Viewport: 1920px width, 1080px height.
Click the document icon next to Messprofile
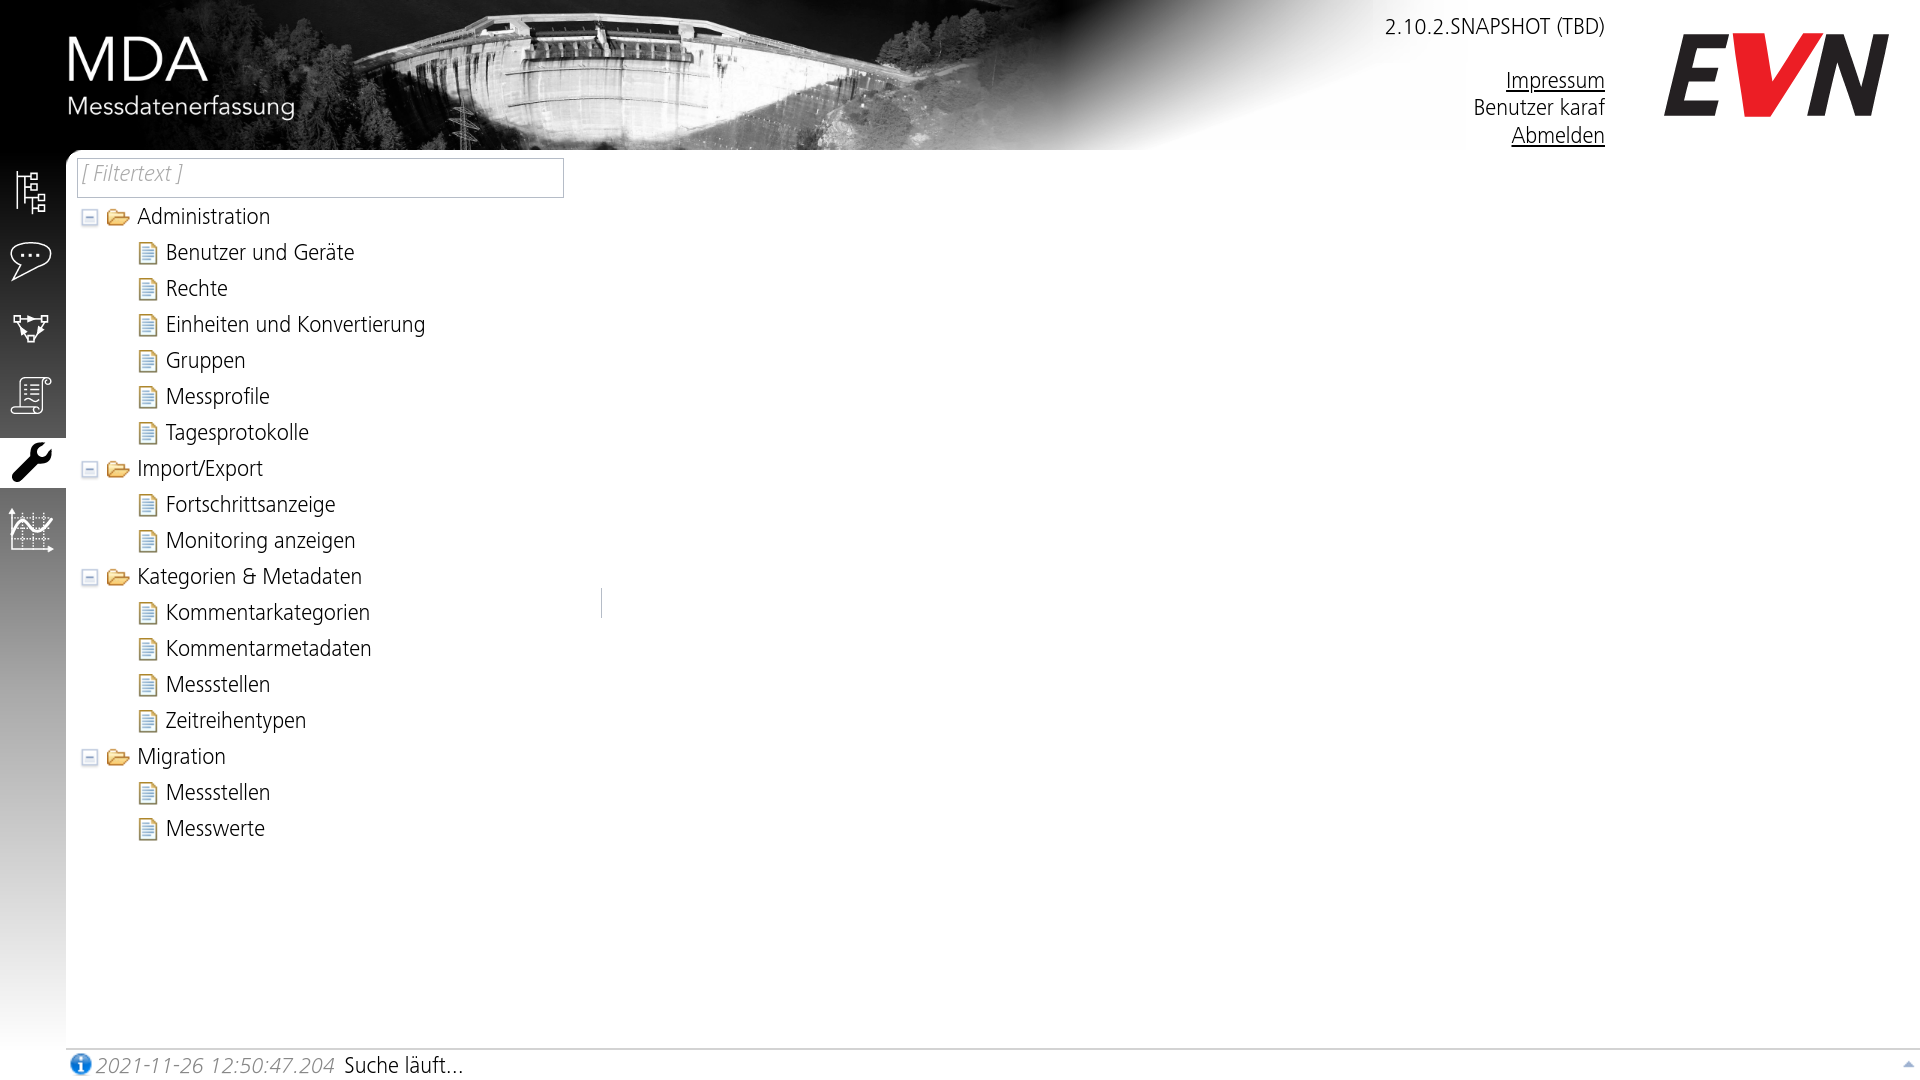pyautogui.click(x=148, y=396)
